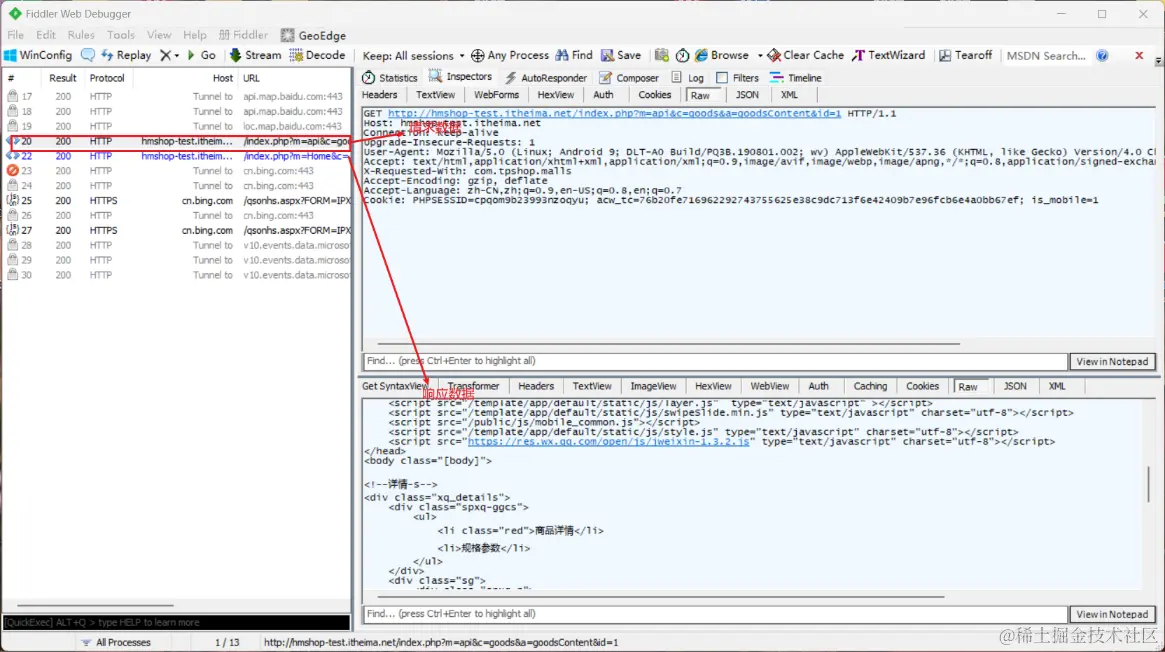Select Any Process target picker

tap(510, 55)
